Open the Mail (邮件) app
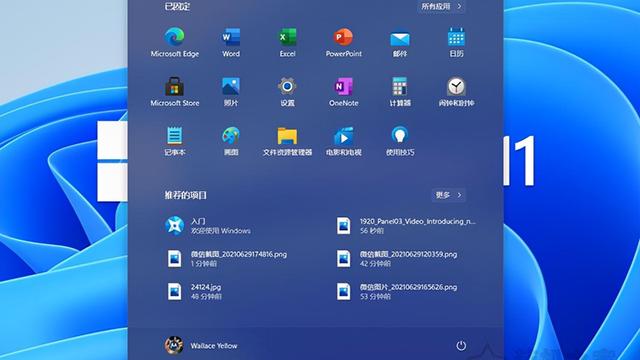 pyautogui.click(x=400, y=42)
